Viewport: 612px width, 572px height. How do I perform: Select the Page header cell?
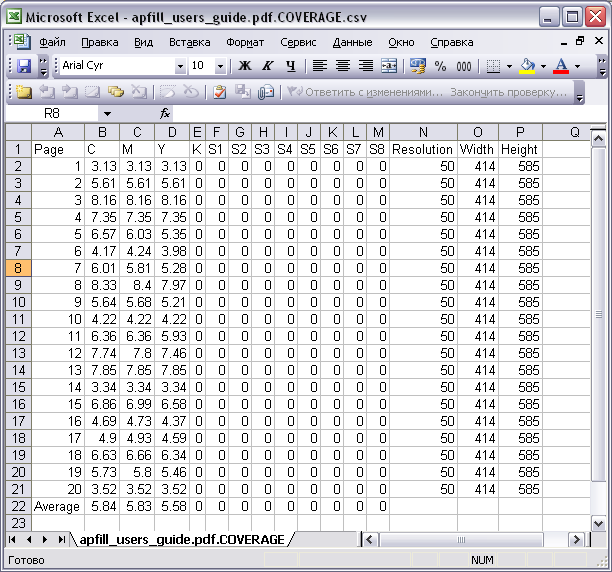(x=58, y=149)
